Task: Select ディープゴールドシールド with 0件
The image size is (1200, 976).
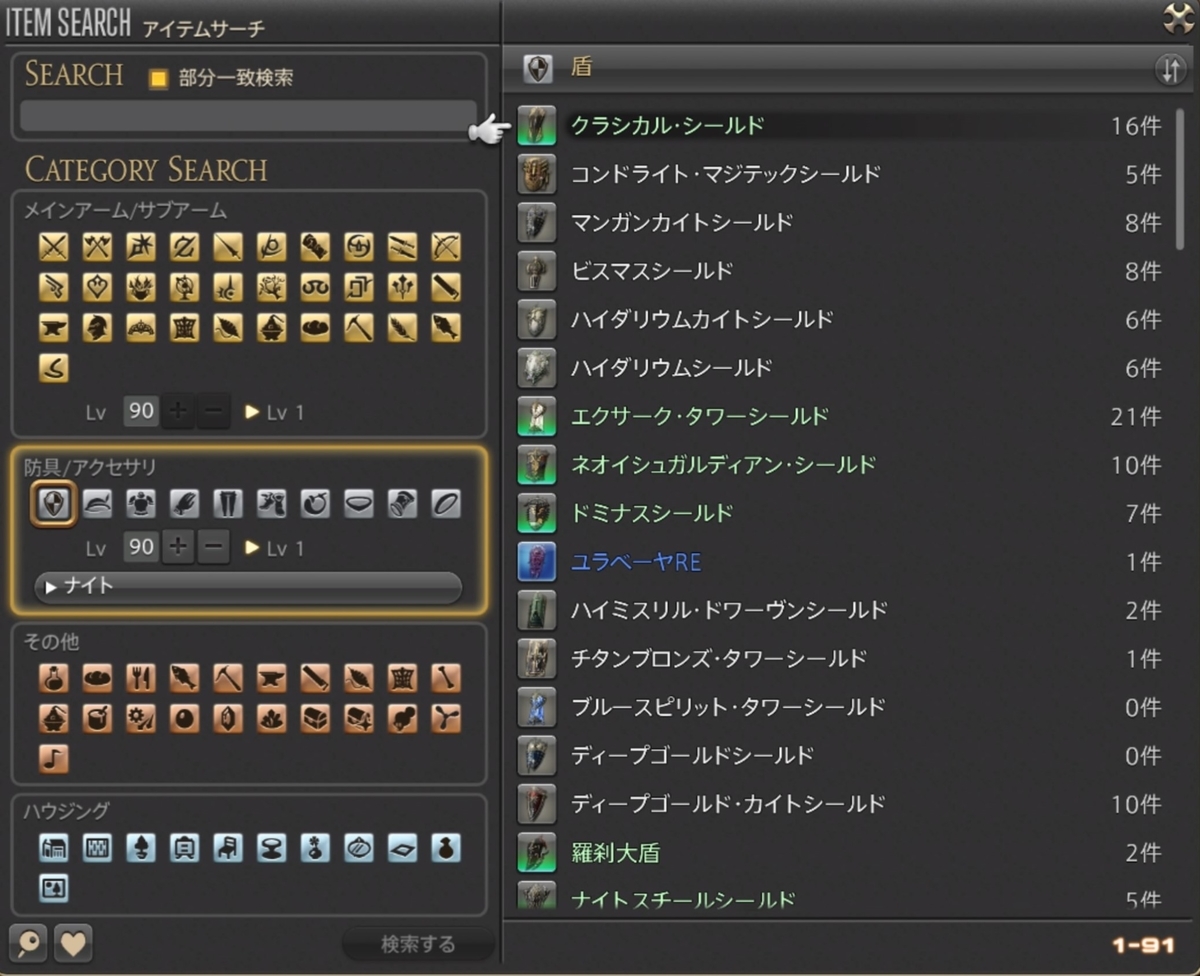Action: point(842,756)
